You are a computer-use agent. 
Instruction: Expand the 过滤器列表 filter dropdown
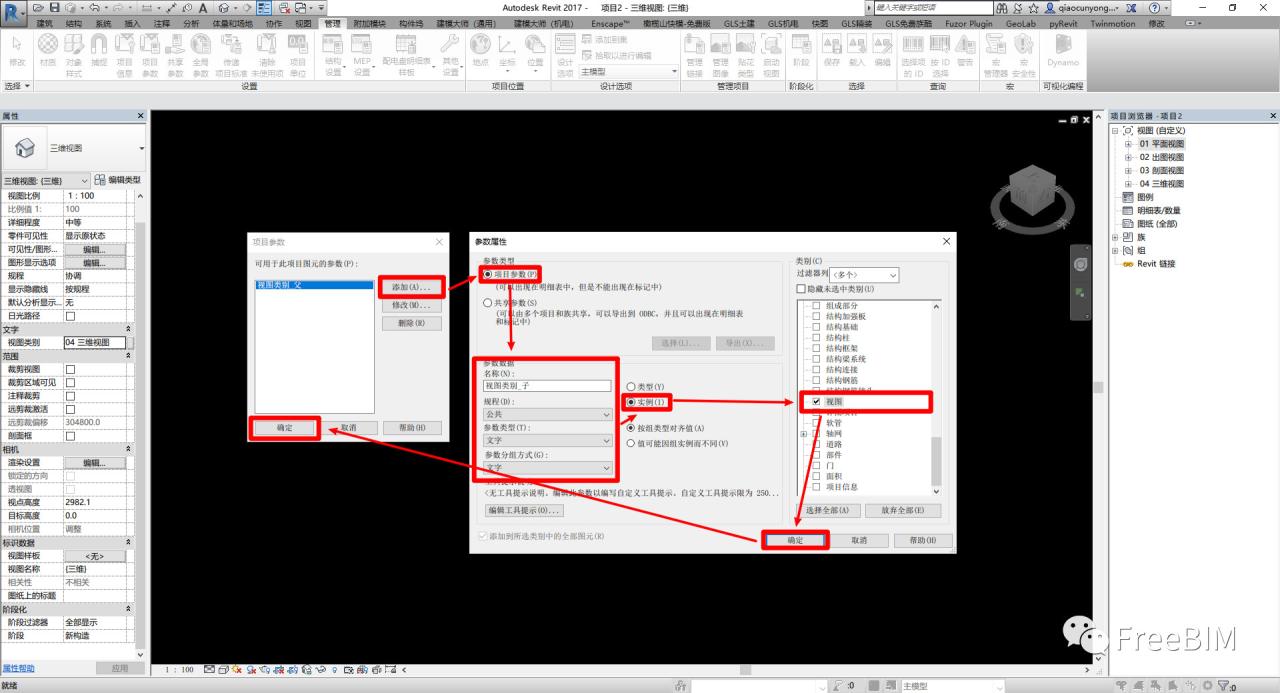click(865, 275)
